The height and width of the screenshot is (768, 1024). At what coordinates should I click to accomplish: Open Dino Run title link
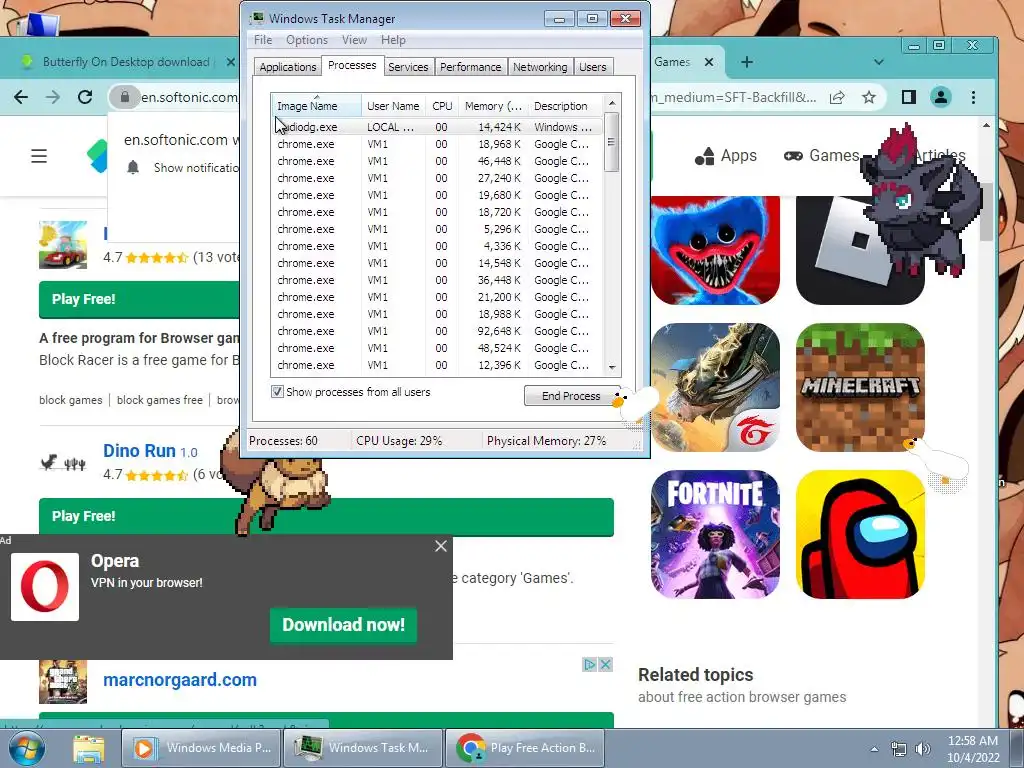coord(139,451)
